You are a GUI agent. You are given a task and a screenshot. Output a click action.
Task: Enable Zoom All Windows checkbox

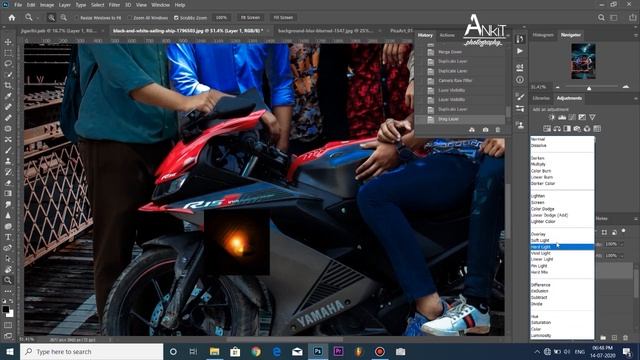click(129, 18)
